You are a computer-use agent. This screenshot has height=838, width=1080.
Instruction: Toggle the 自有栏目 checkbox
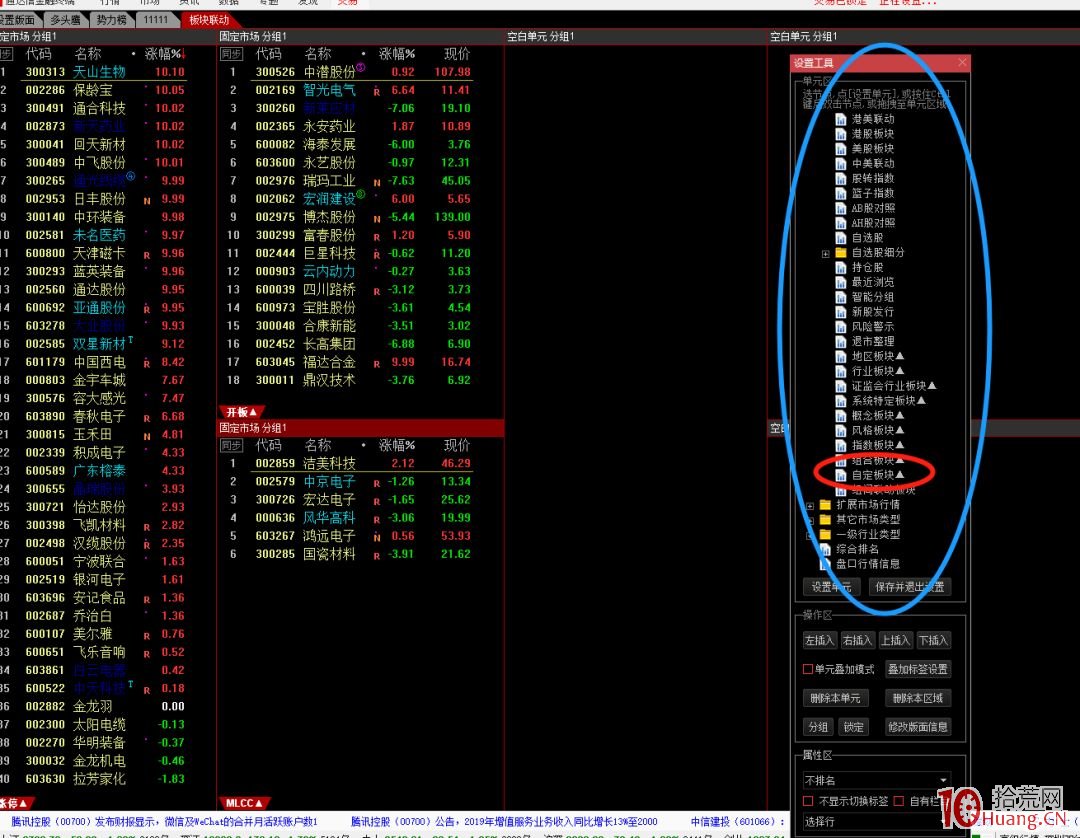pyautogui.click(x=900, y=801)
